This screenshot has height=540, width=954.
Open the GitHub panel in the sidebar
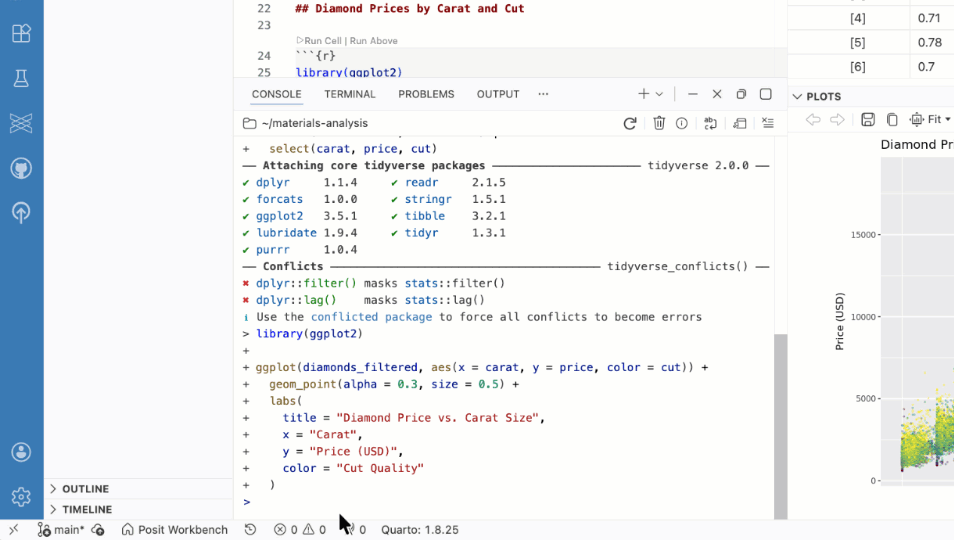coord(21,168)
